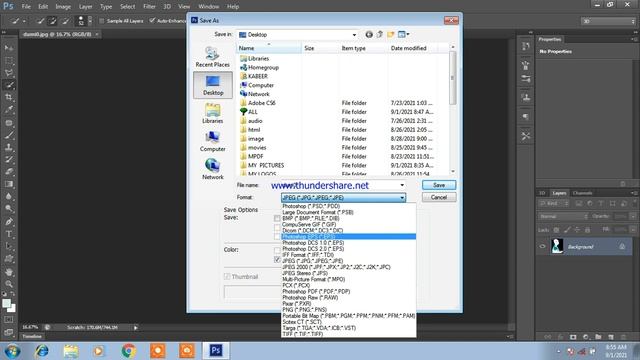Viewport: 640px width, 360px height.
Task: Toggle lock all in Layers panel
Action: coord(587,230)
